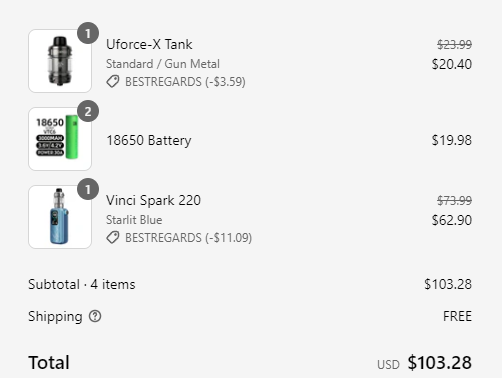Click the quantity badge 2 on battery thumbnail
The width and height of the screenshot is (502, 378).
click(88, 111)
